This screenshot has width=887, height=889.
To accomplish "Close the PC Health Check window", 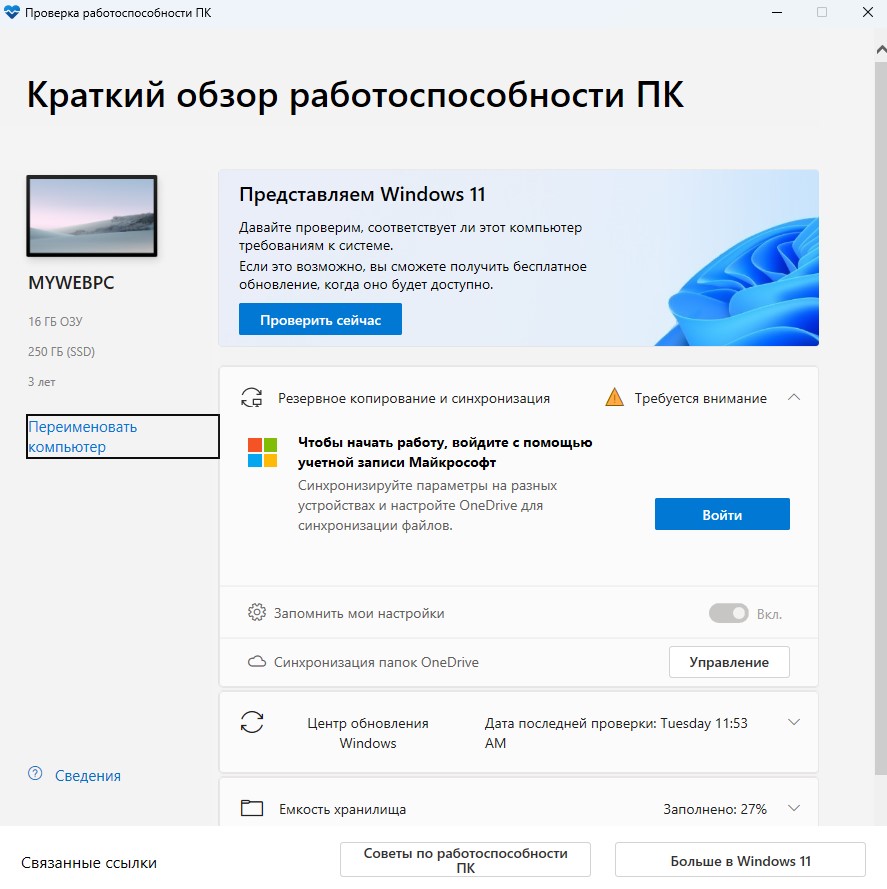I will pos(868,12).
